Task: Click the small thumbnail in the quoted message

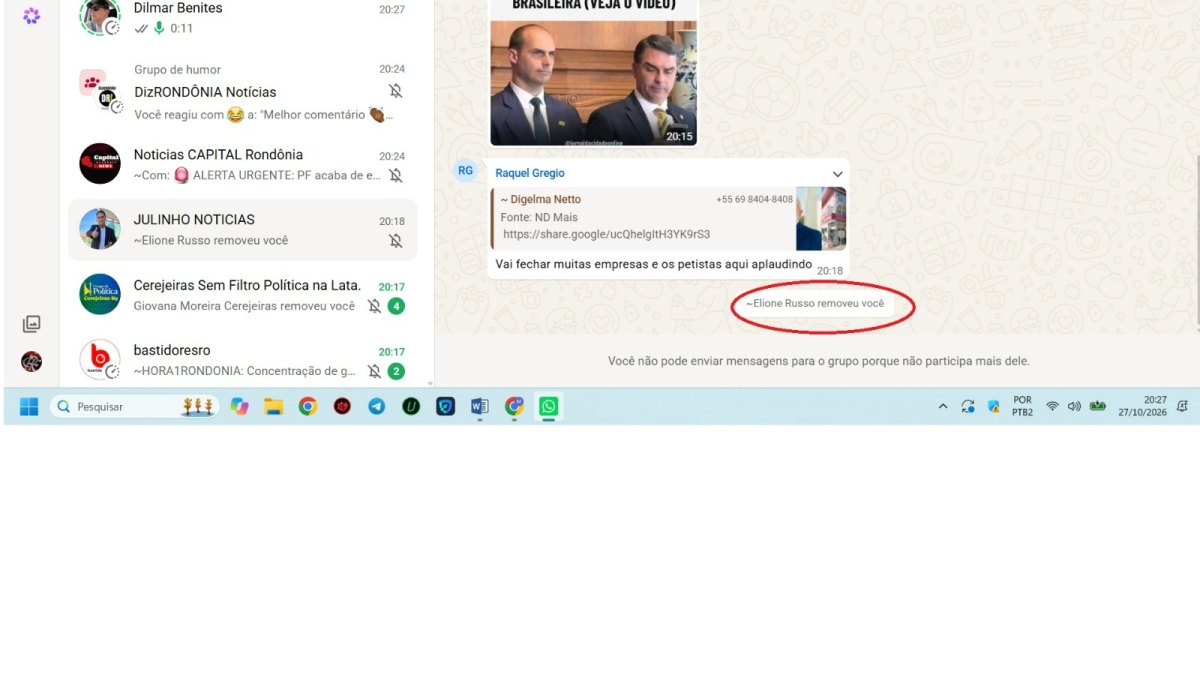Action: (821, 218)
